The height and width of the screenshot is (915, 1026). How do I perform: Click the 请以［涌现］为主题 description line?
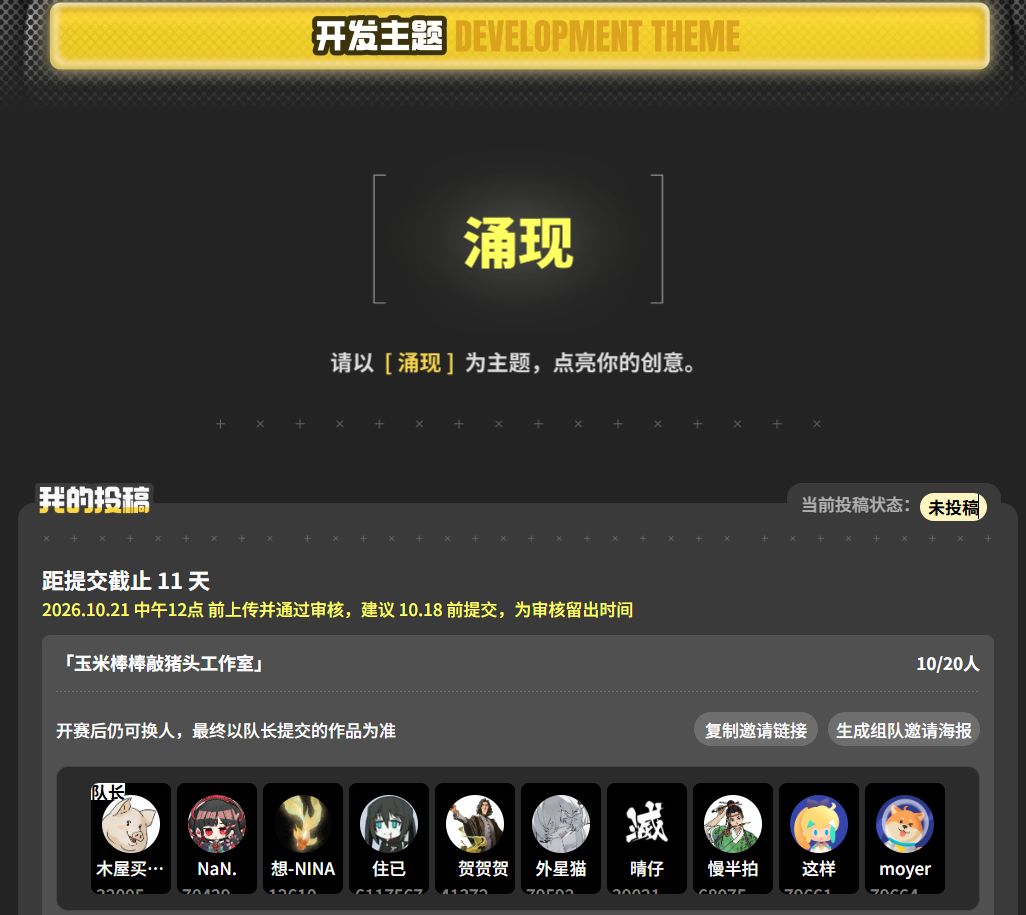513,362
